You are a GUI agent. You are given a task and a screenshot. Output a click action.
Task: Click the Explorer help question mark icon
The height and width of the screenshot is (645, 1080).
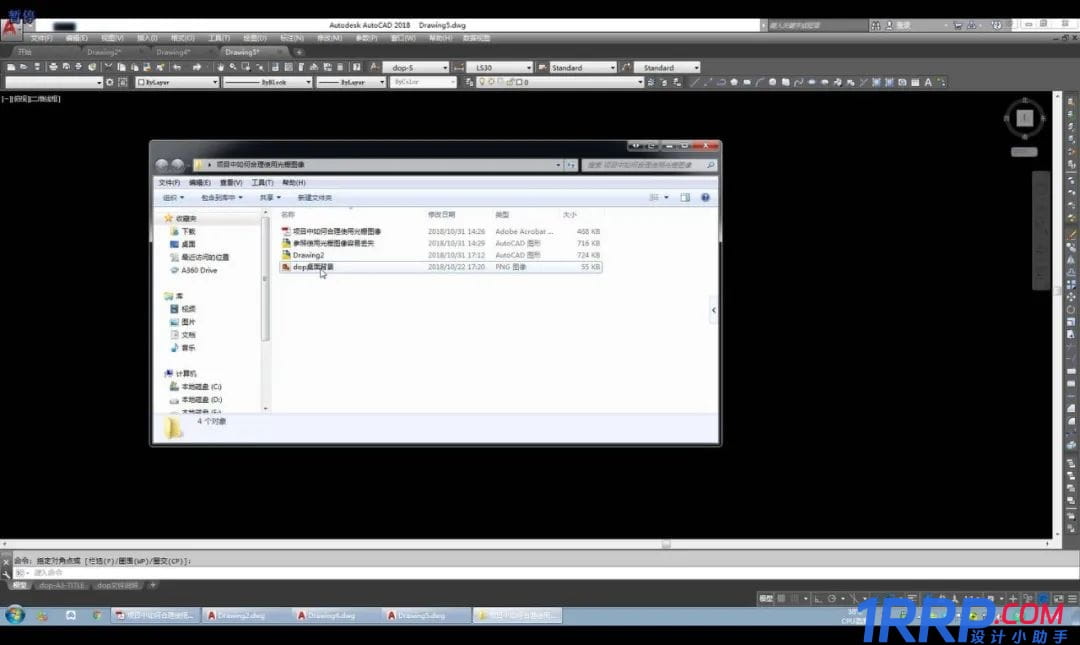(705, 198)
